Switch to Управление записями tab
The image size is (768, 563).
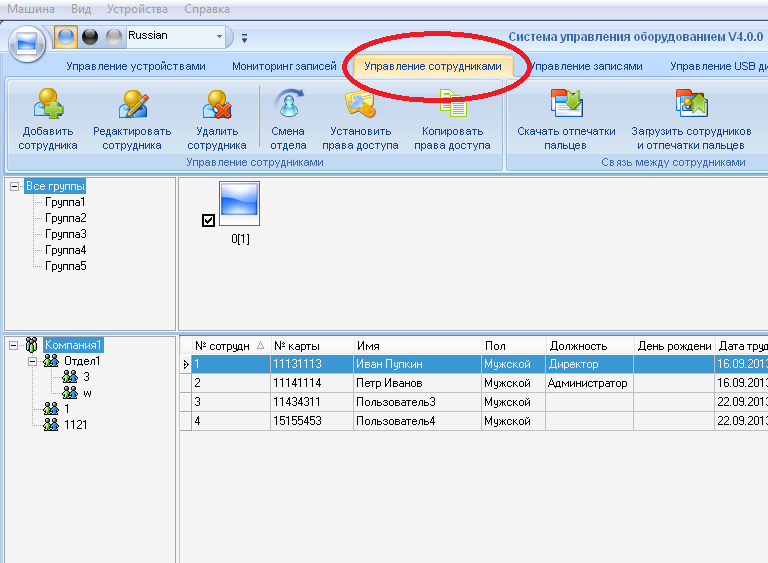click(586, 66)
